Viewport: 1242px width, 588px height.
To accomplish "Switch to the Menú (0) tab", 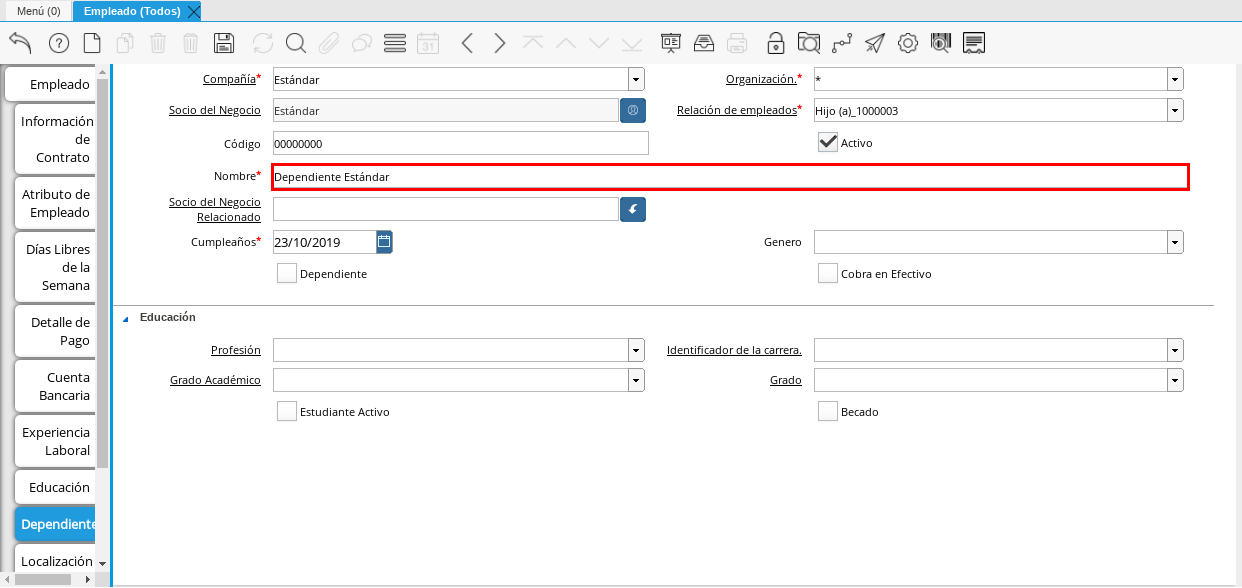I will coord(38,11).
